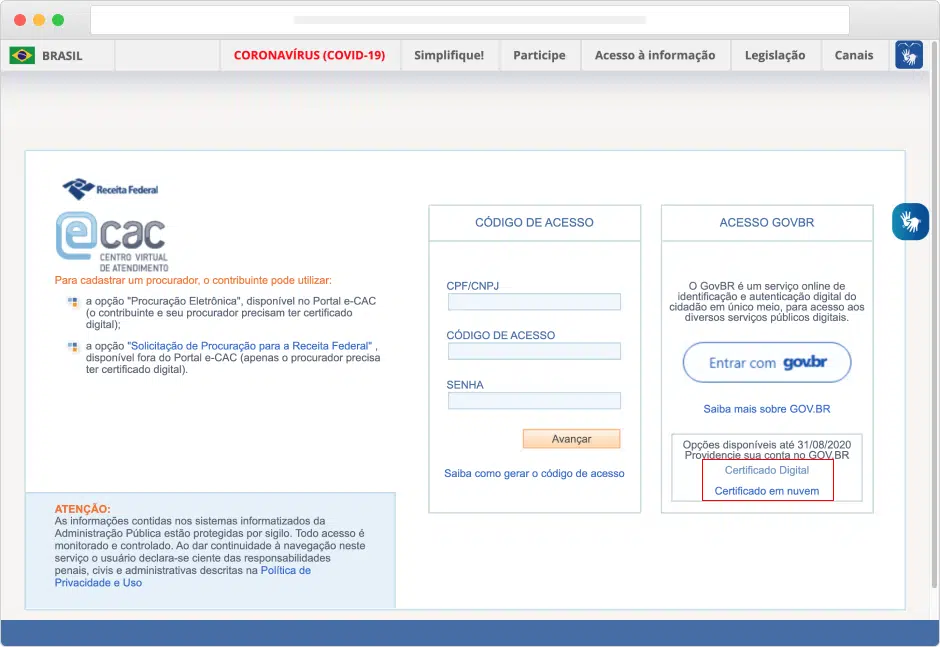Click the ACESSO GOVBR panel header
The image size is (940, 647).
[767, 222]
